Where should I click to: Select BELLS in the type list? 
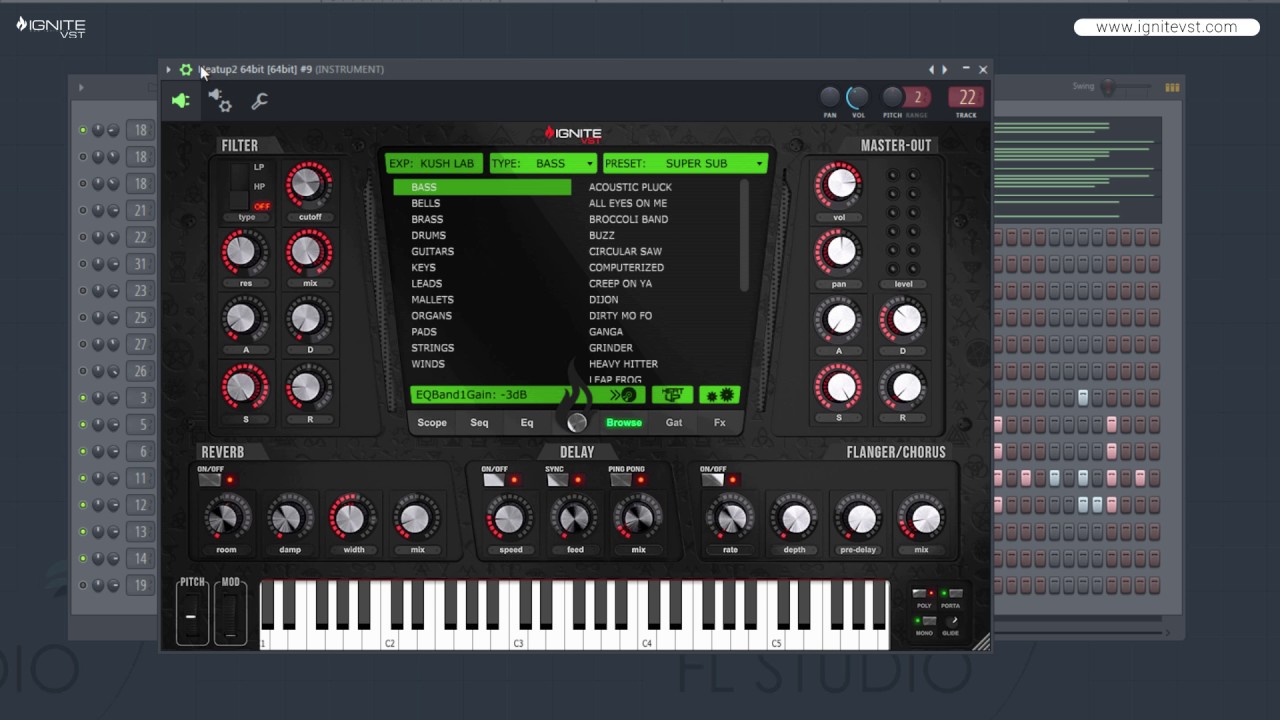click(425, 203)
